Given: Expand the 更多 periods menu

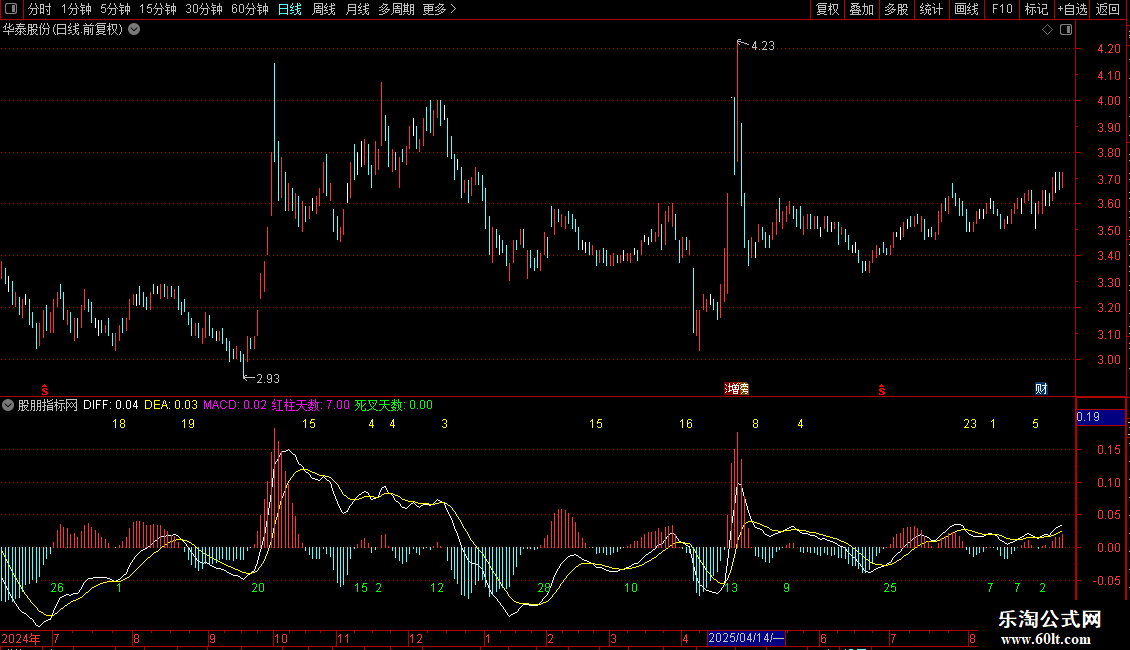Looking at the screenshot, I should pos(439,9).
